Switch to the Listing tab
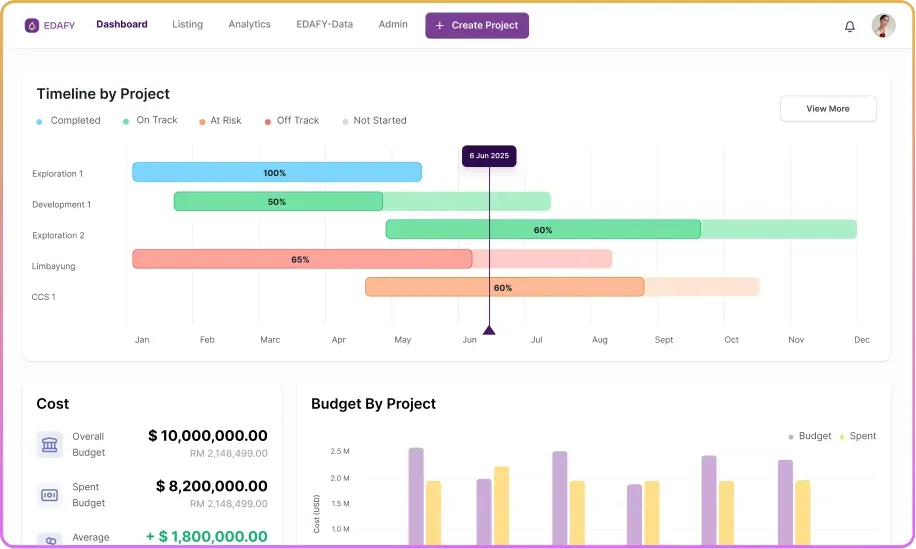Screen dimensions: 916x549 click(x=187, y=25)
